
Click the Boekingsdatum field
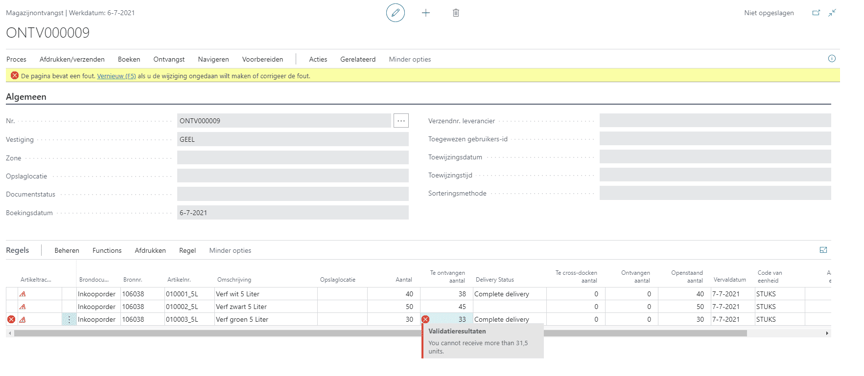[x=293, y=212]
